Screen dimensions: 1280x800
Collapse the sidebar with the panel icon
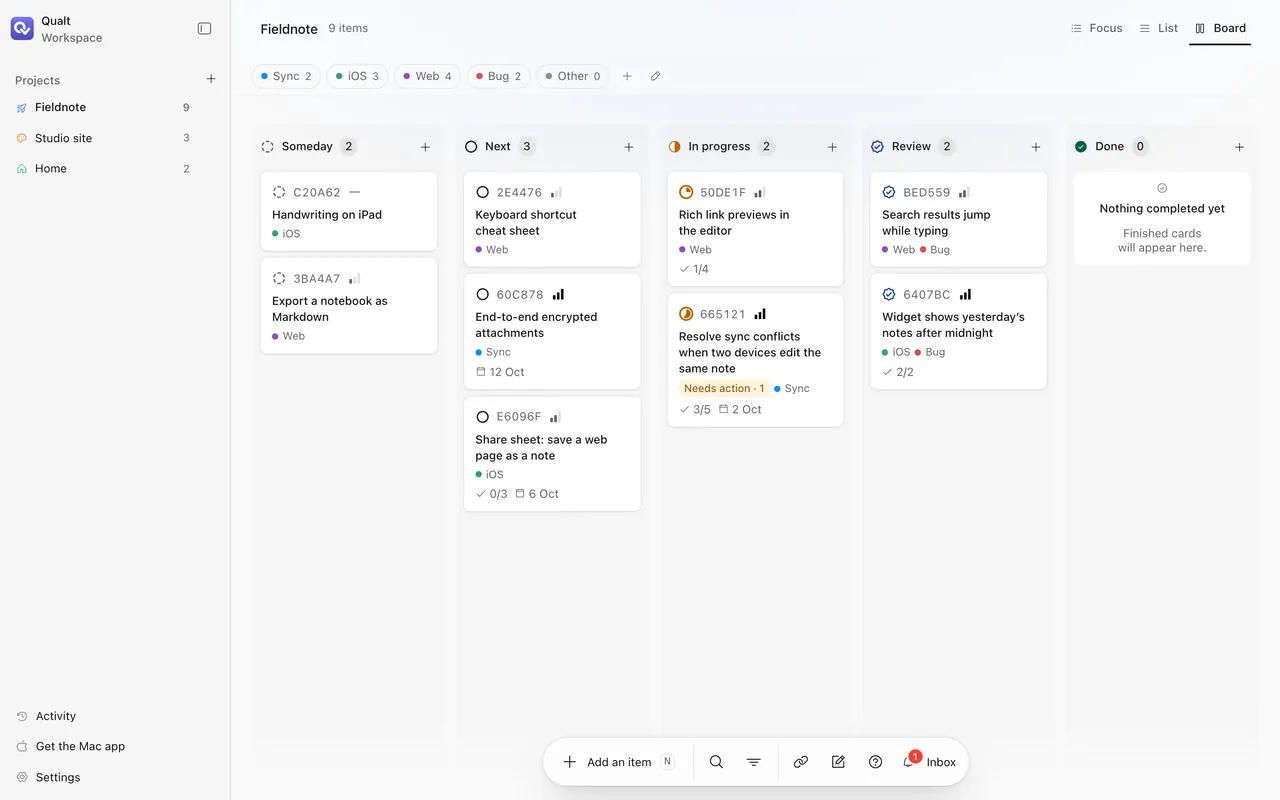click(x=204, y=29)
